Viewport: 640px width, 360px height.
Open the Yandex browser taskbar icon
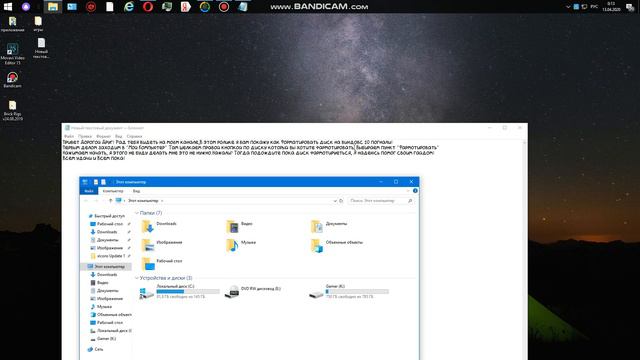click(186, 7)
